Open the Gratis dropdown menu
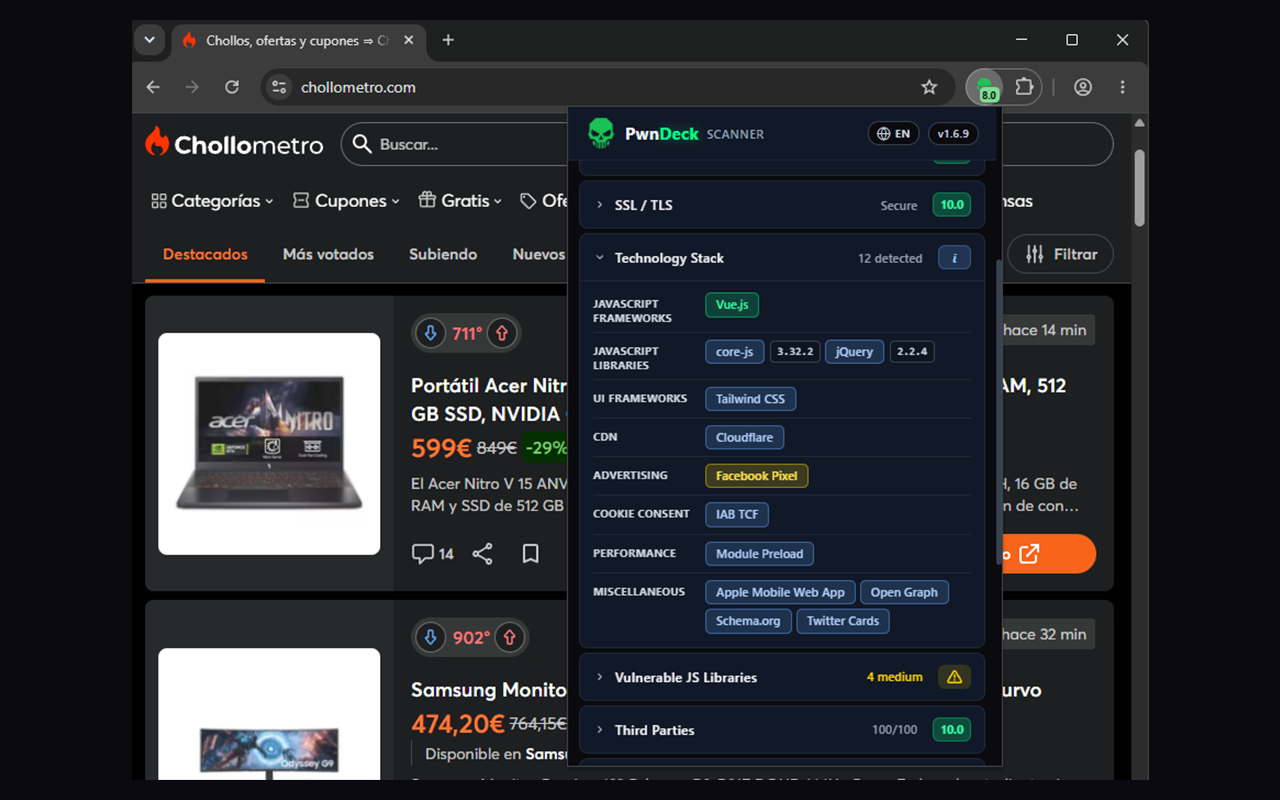 (460, 201)
